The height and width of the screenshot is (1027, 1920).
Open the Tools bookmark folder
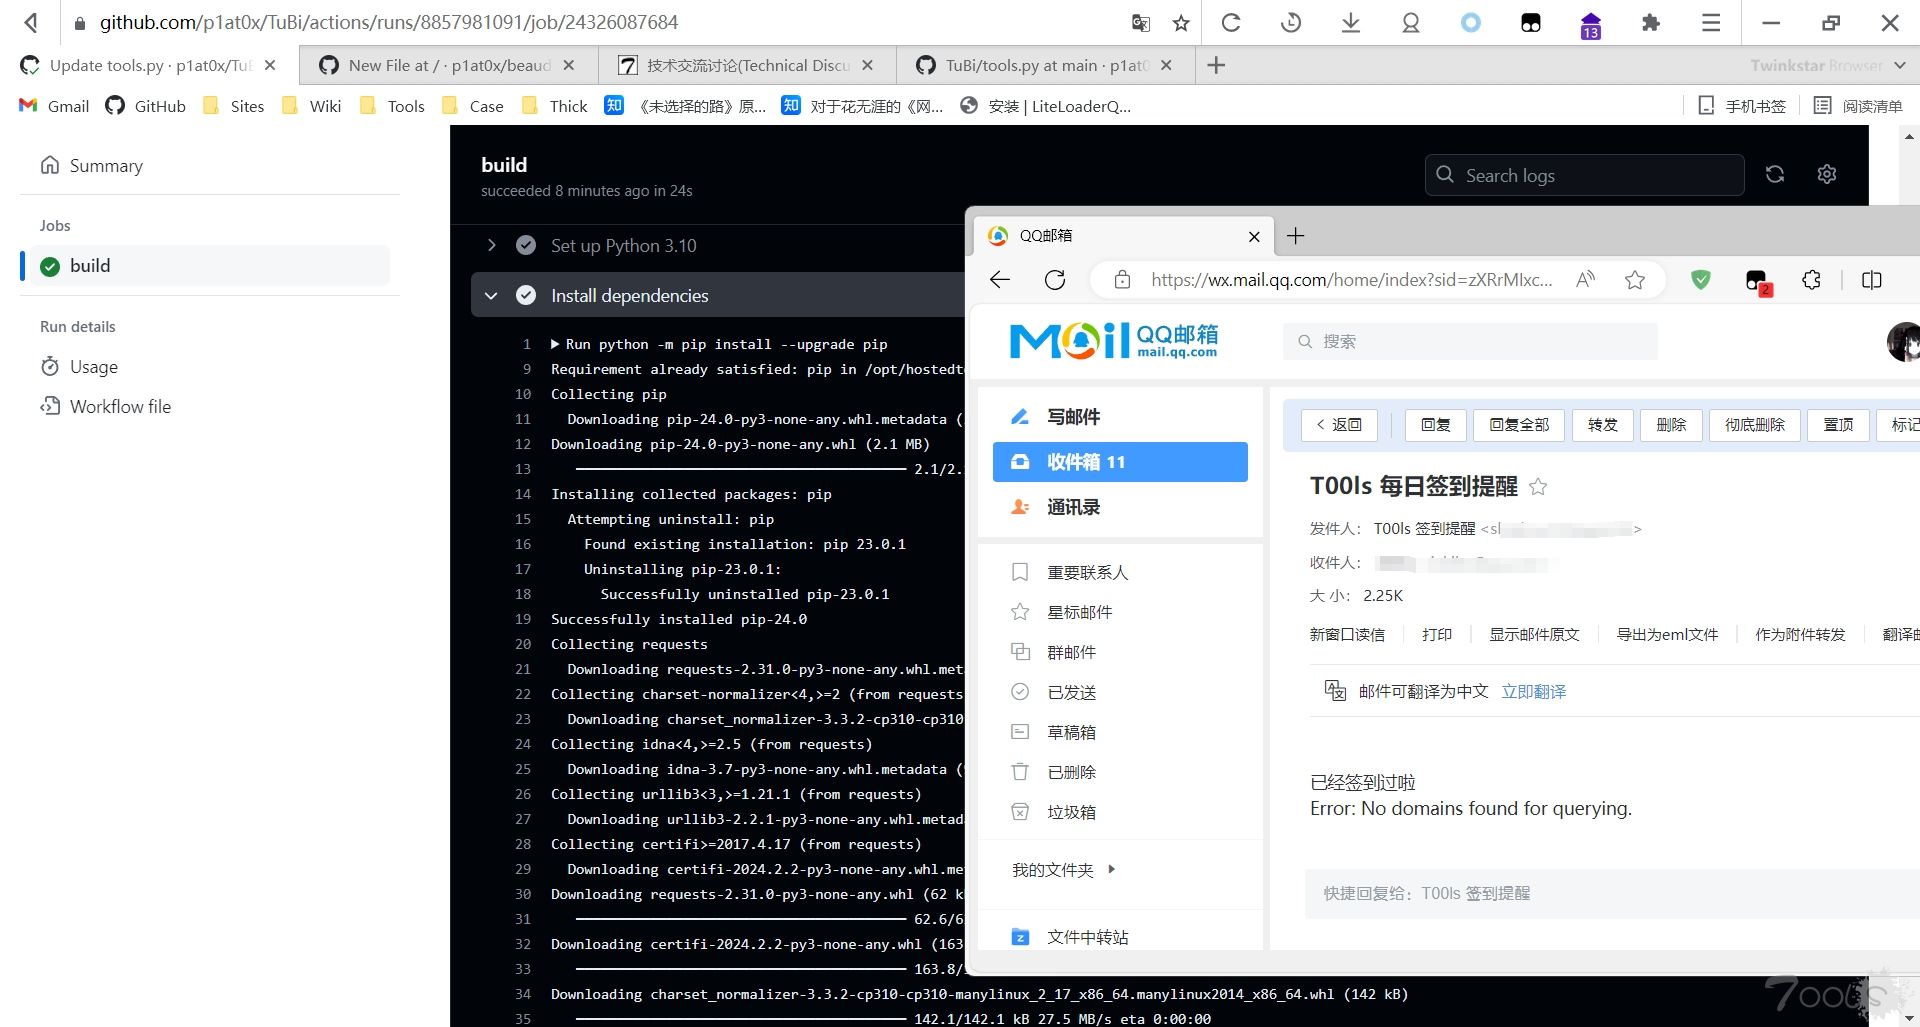coord(391,106)
